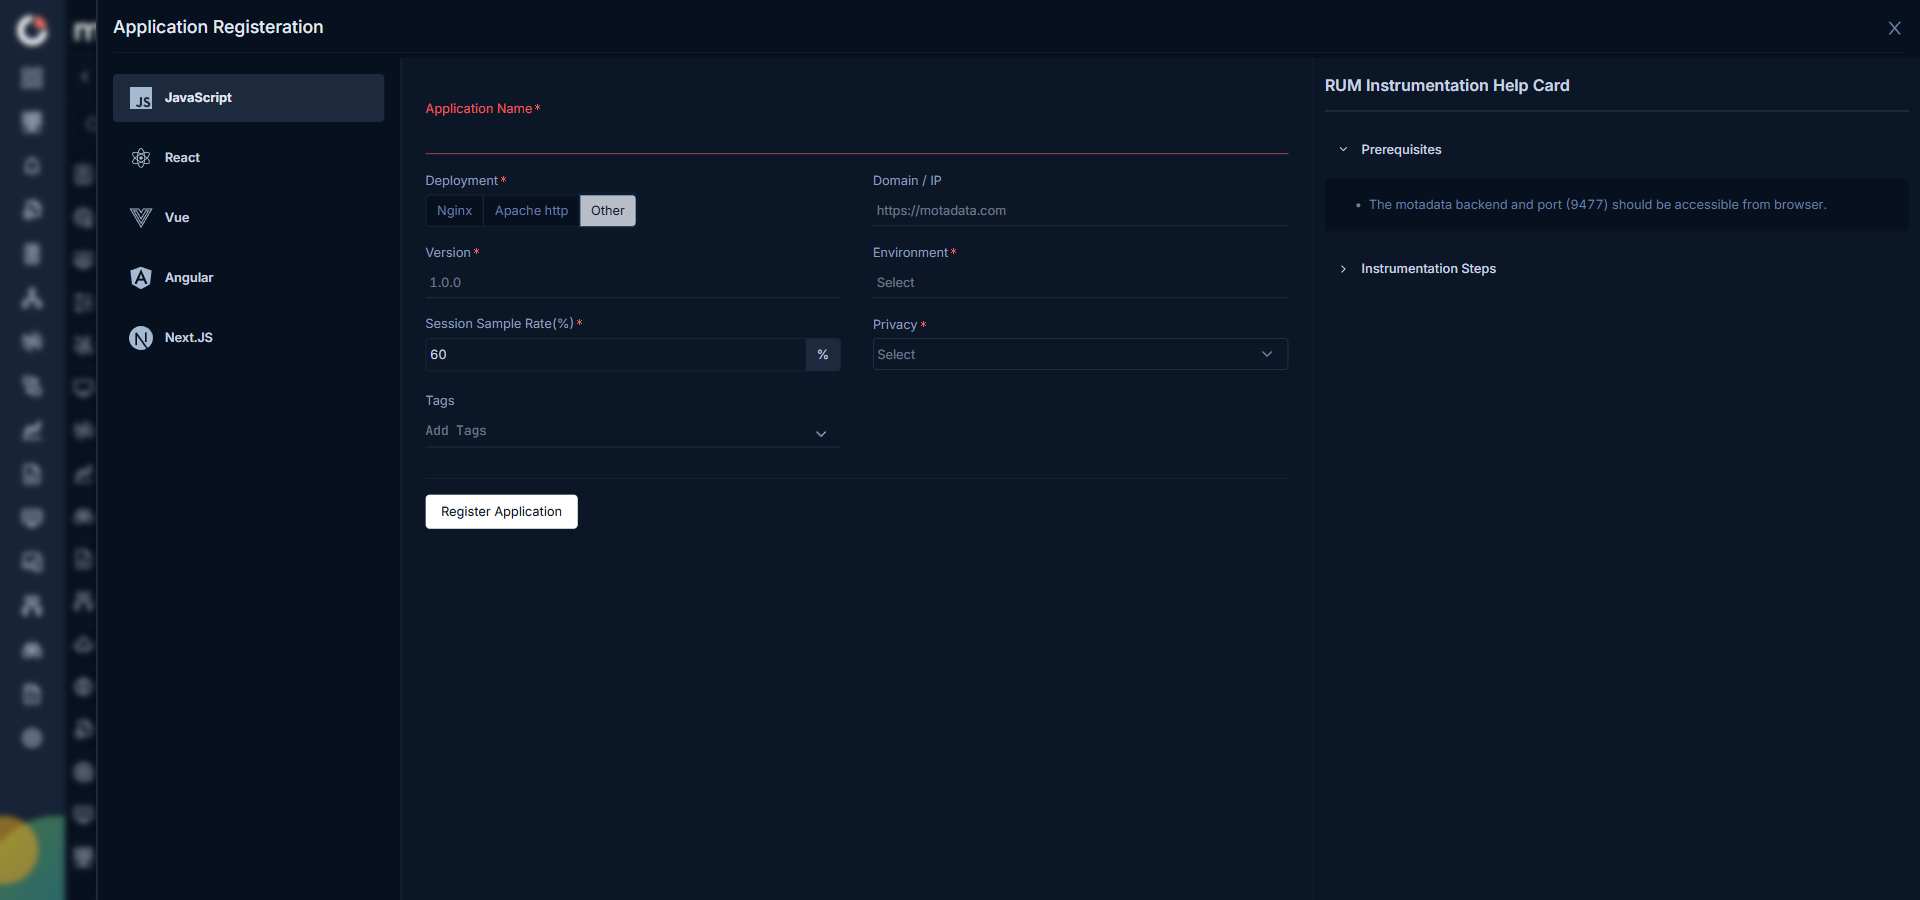Set deployment to Nginx
Viewport: 1920px width, 900px height.
pyautogui.click(x=454, y=211)
